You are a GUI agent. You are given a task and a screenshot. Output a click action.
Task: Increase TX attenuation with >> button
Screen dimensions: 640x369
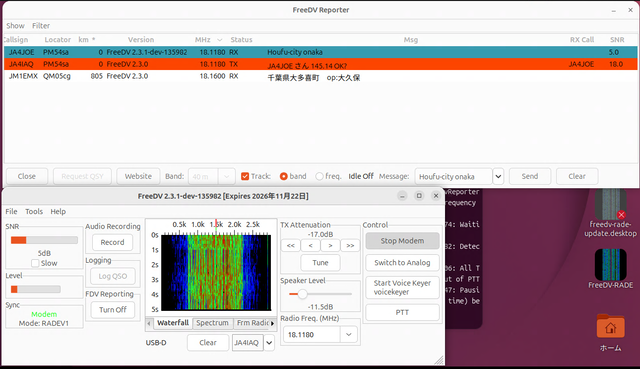pyautogui.click(x=350, y=246)
